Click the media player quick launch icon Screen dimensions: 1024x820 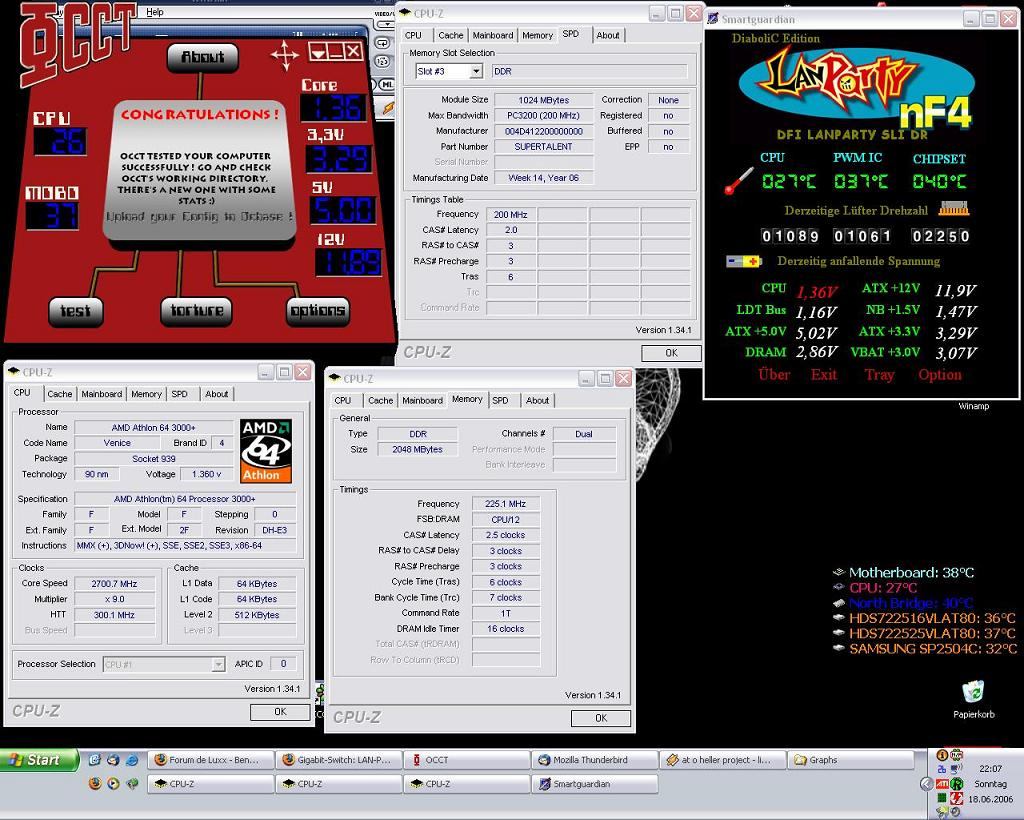[x=114, y=783]
